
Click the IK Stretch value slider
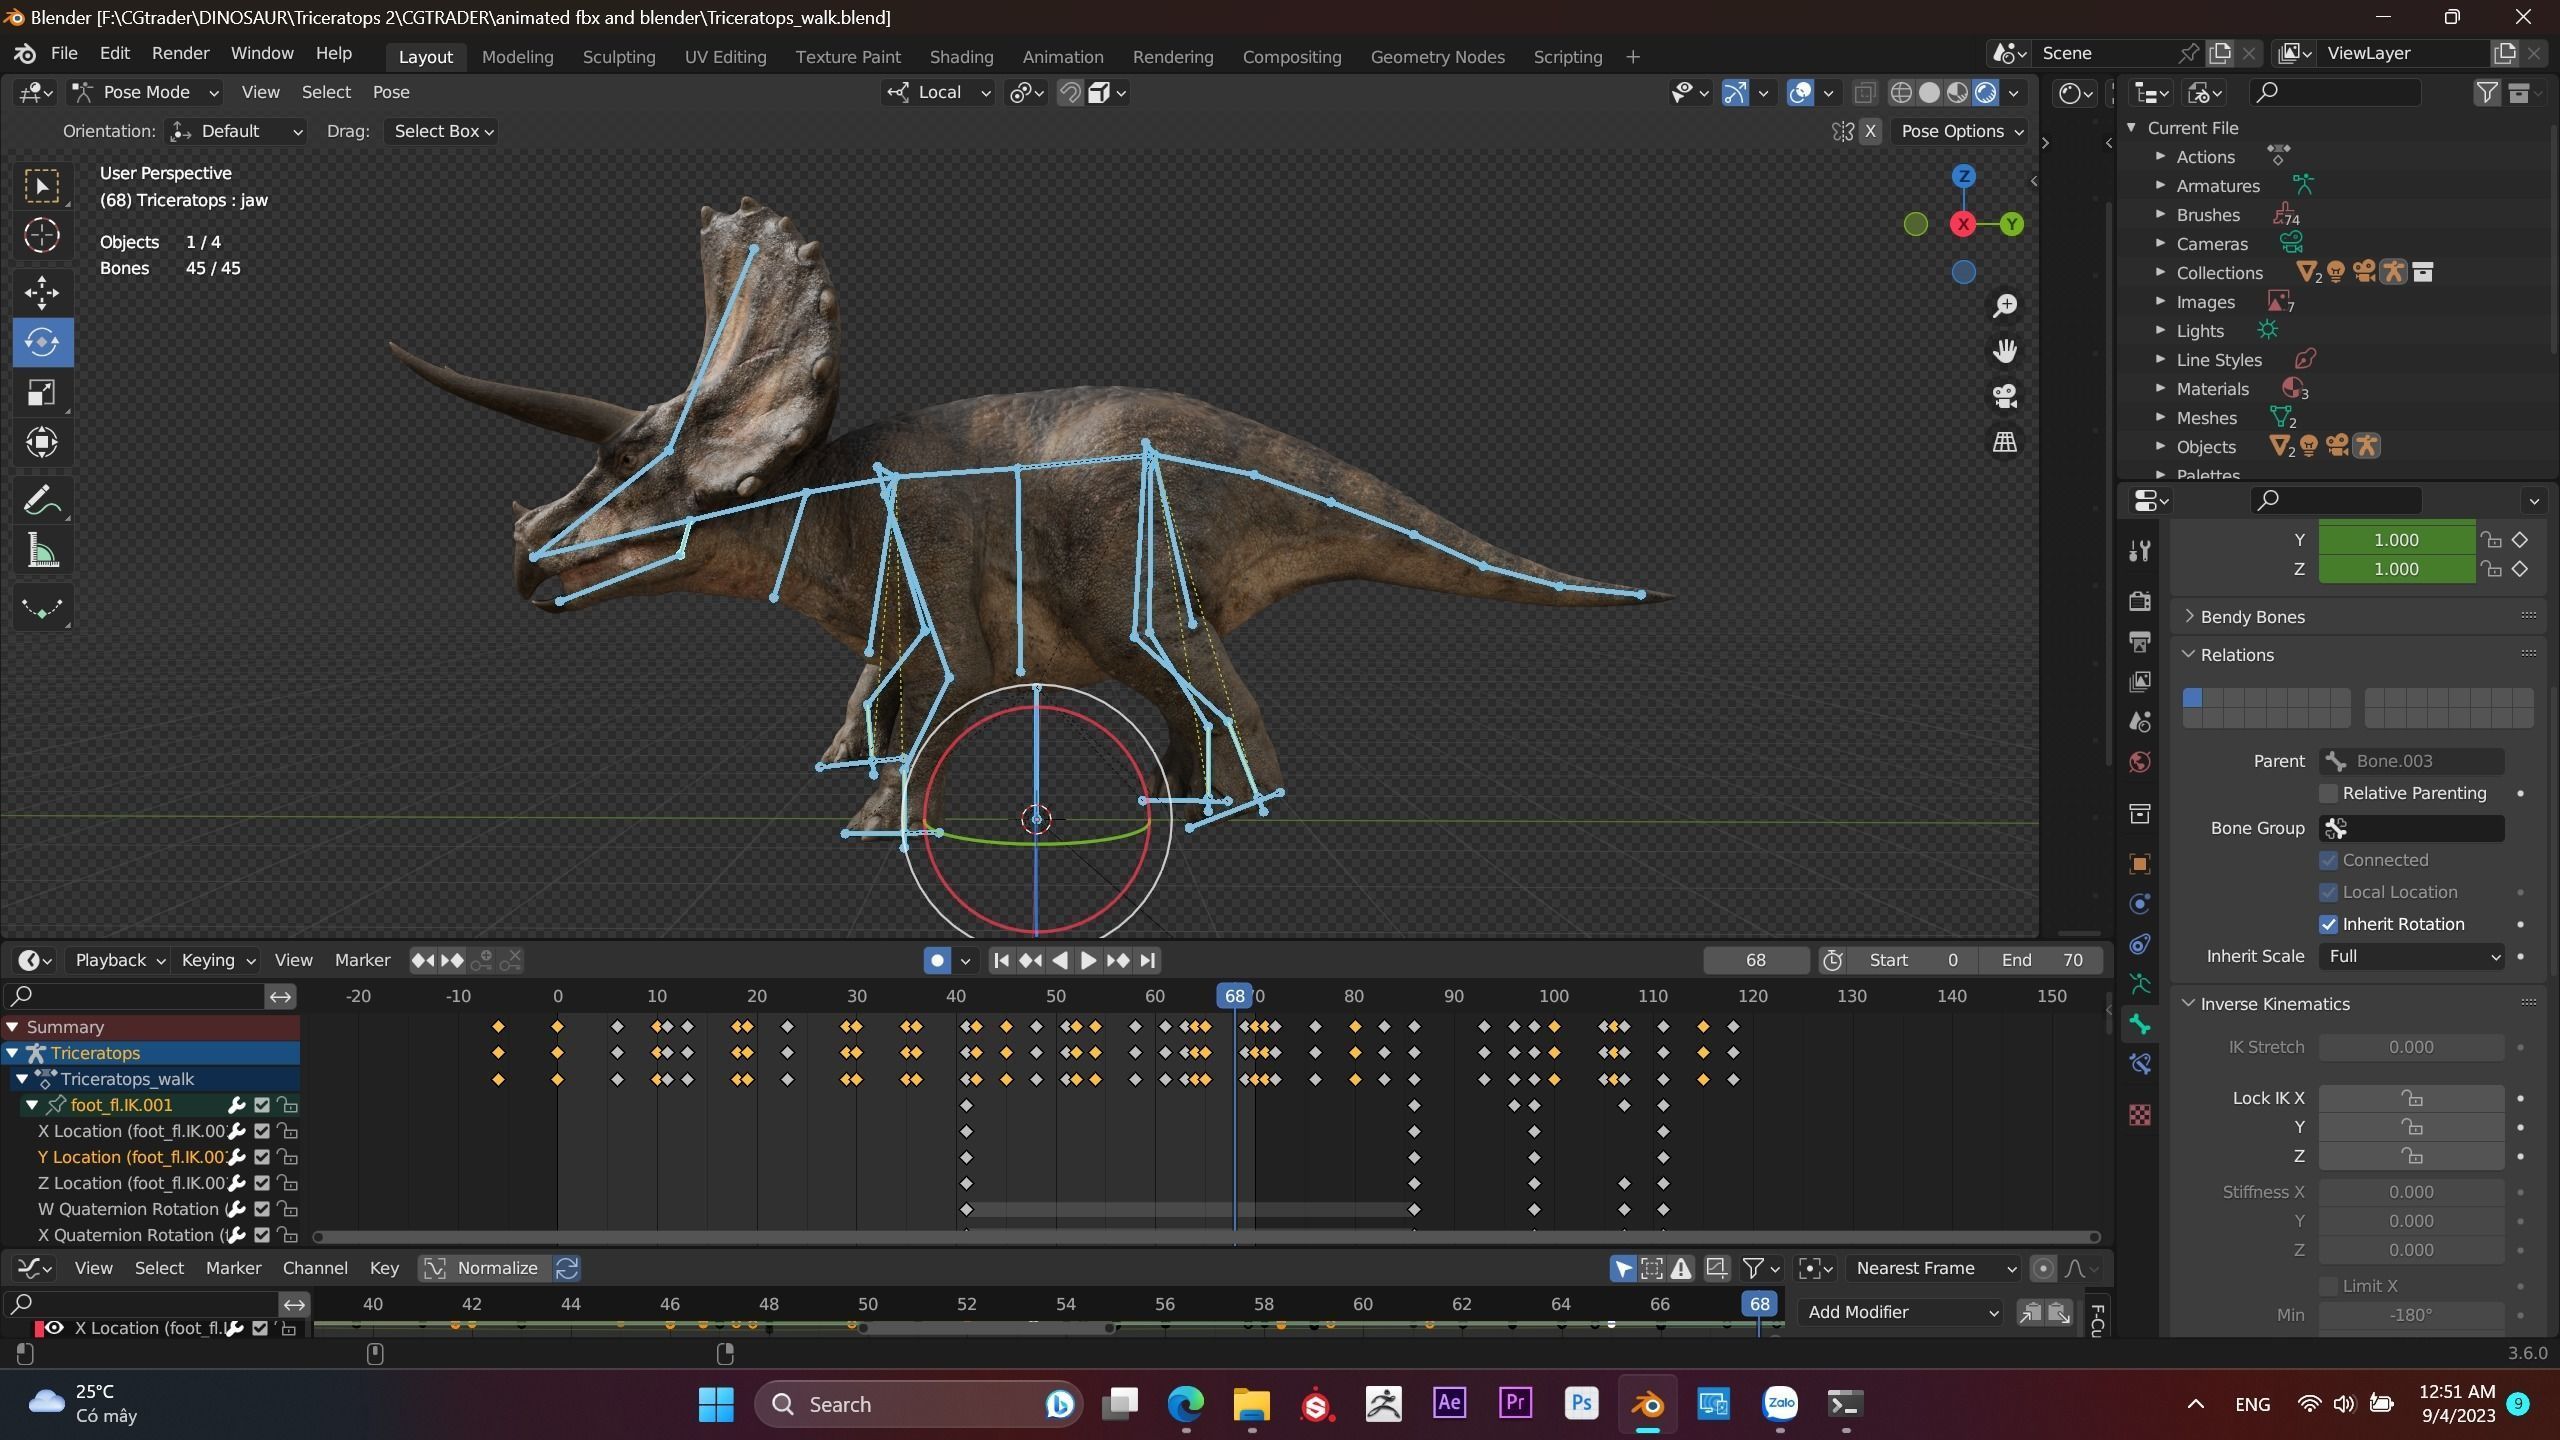tap(2410, 1047)
